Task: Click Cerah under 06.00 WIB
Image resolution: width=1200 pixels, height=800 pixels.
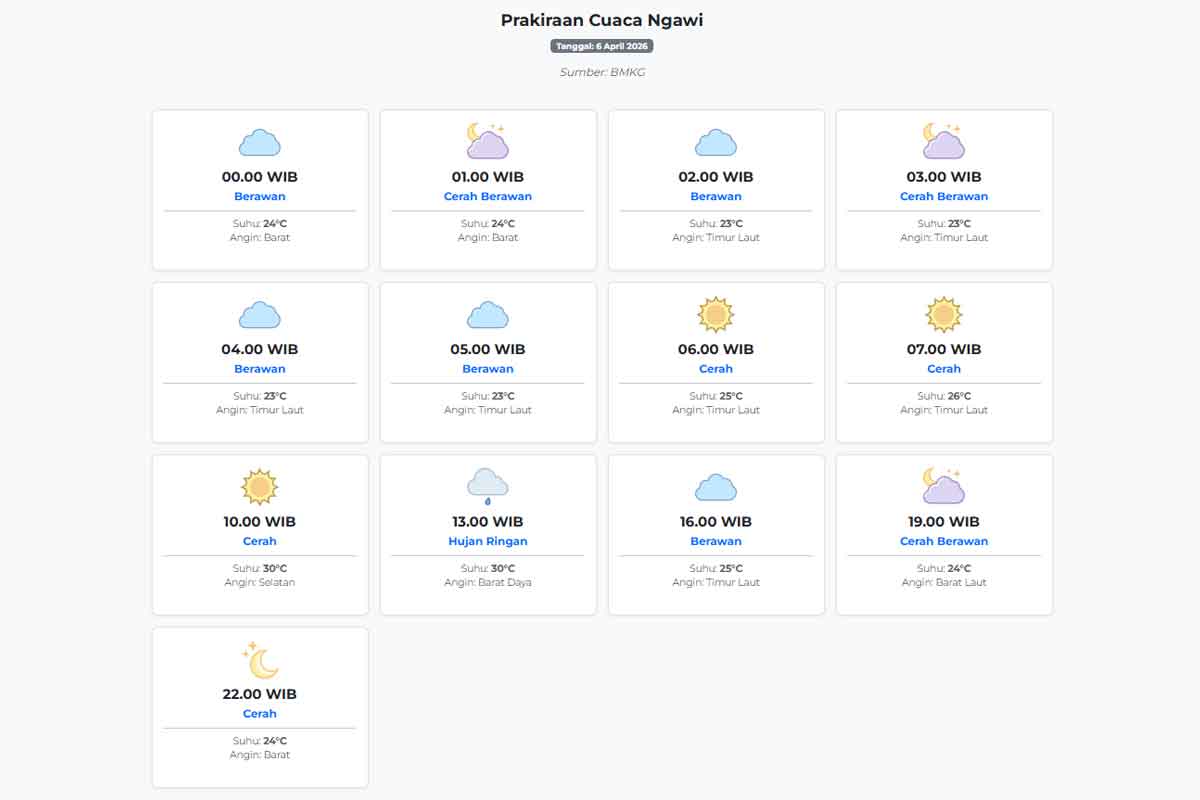Action: point(716,369)
